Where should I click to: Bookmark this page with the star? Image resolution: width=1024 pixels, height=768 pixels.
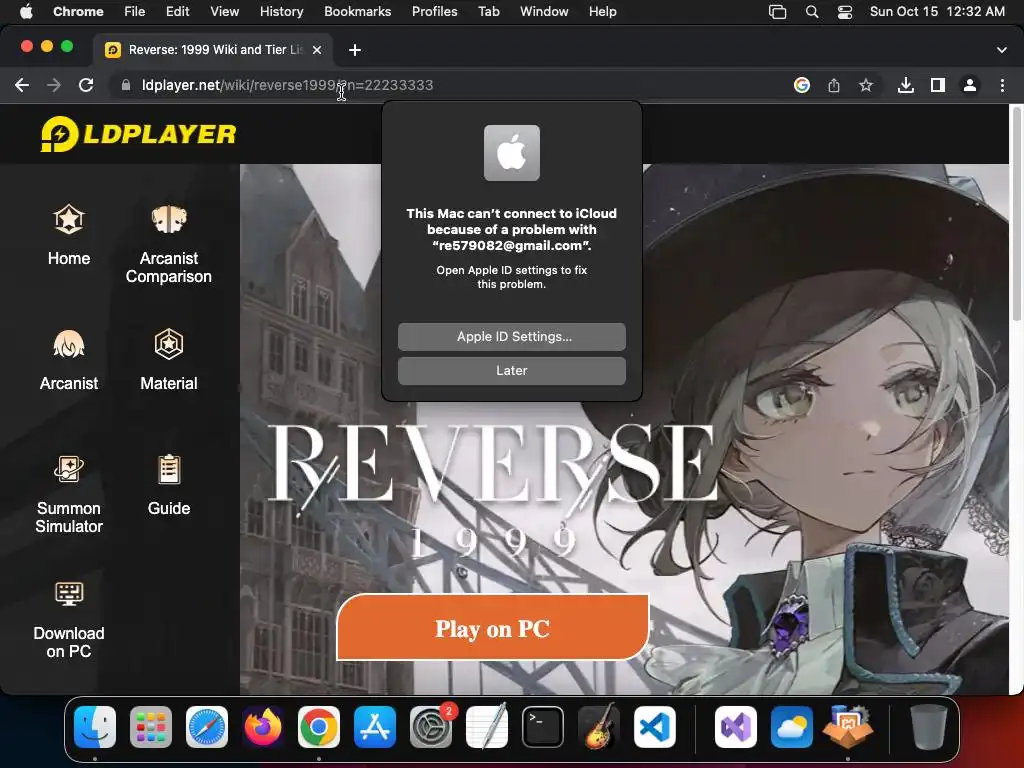click(866, 85)
